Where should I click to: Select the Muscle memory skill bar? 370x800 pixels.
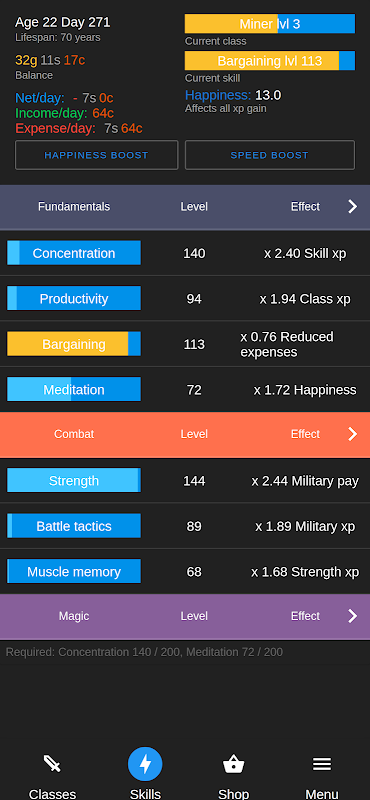pyautogui.click(x=74, y=571)
